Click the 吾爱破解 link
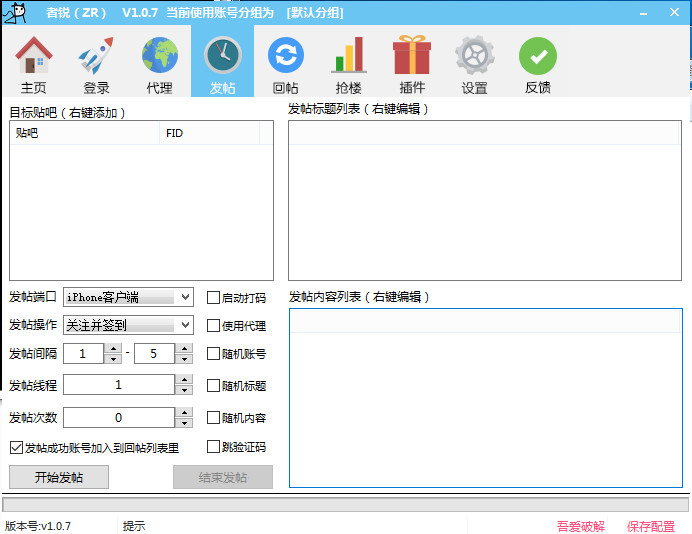 pyautogui.click(x=580, y=526)
